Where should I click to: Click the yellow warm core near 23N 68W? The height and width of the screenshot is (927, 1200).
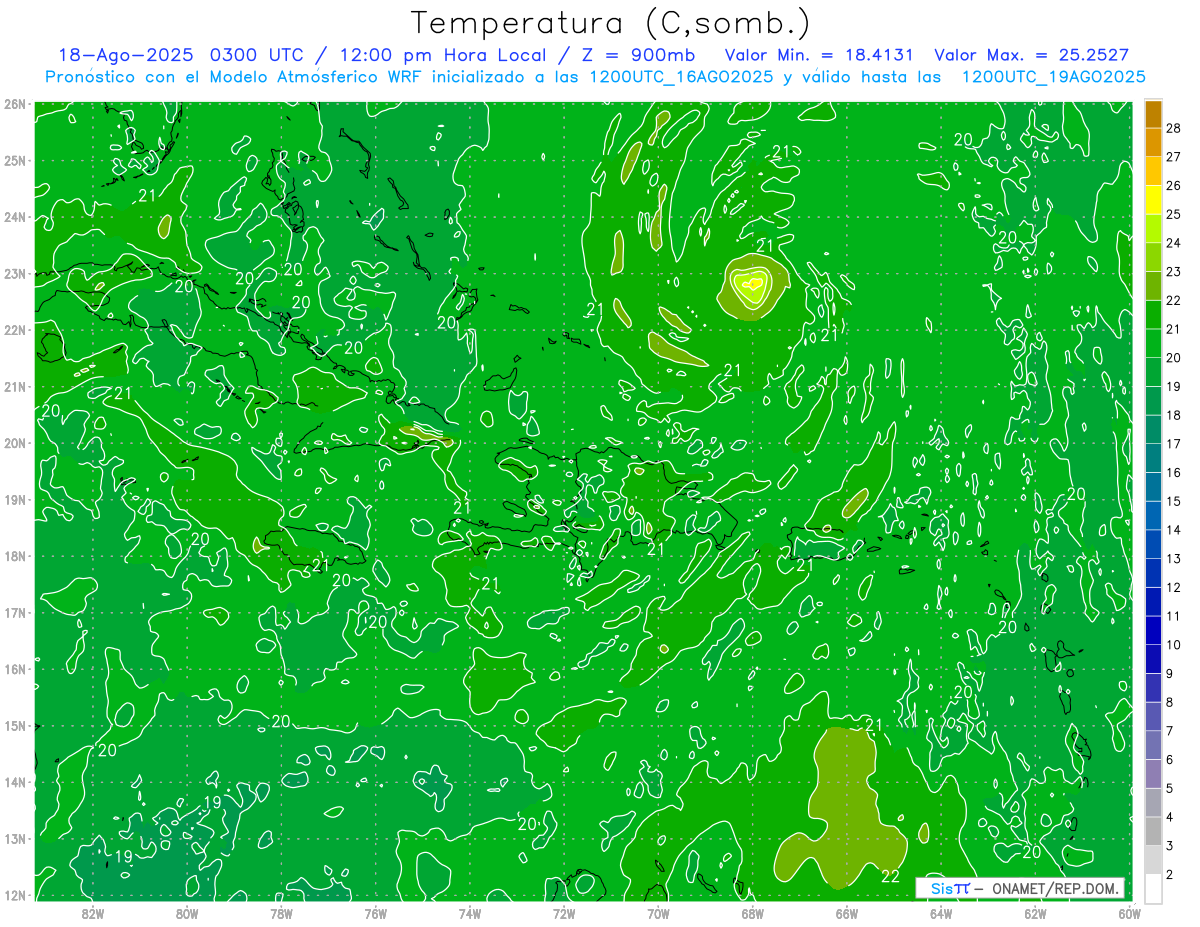(x=751, y=284)
